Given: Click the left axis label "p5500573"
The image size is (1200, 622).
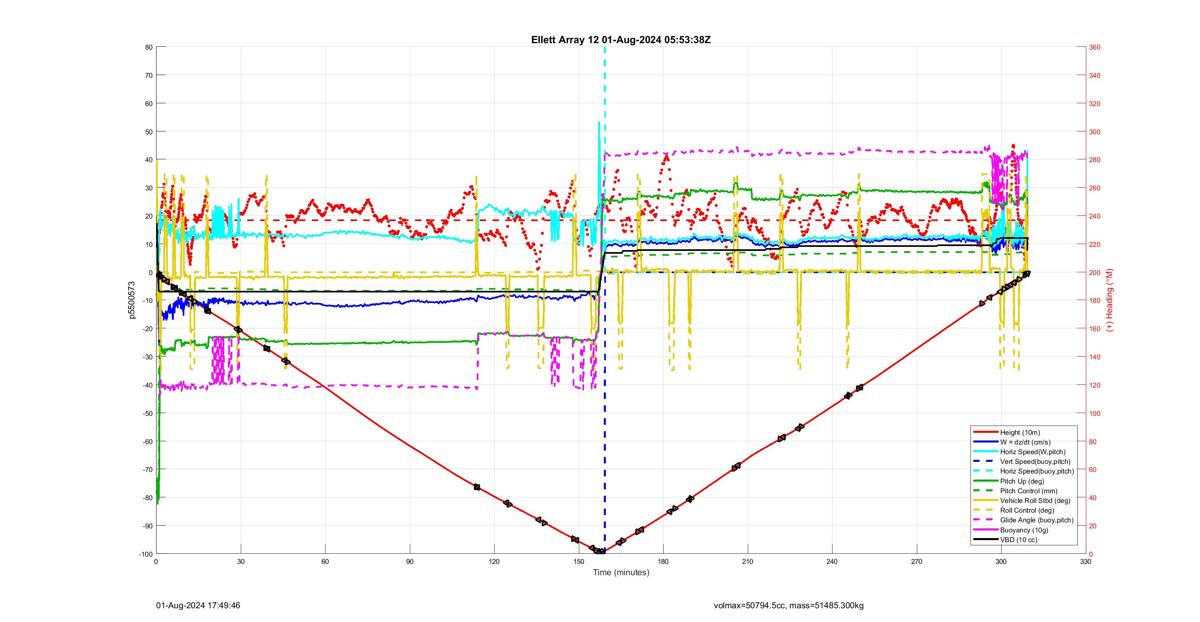Looking at the screenshot, I should point(130,300).
